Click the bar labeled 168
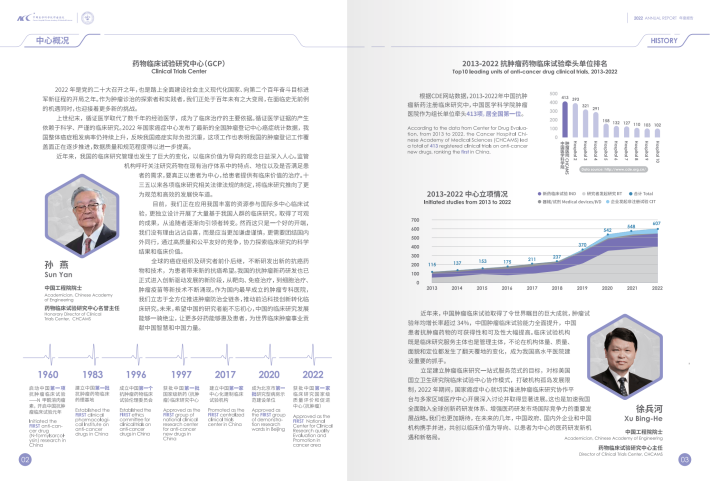Image resolution: width=710 pixels, height=481 pixels. click(606, 130)
